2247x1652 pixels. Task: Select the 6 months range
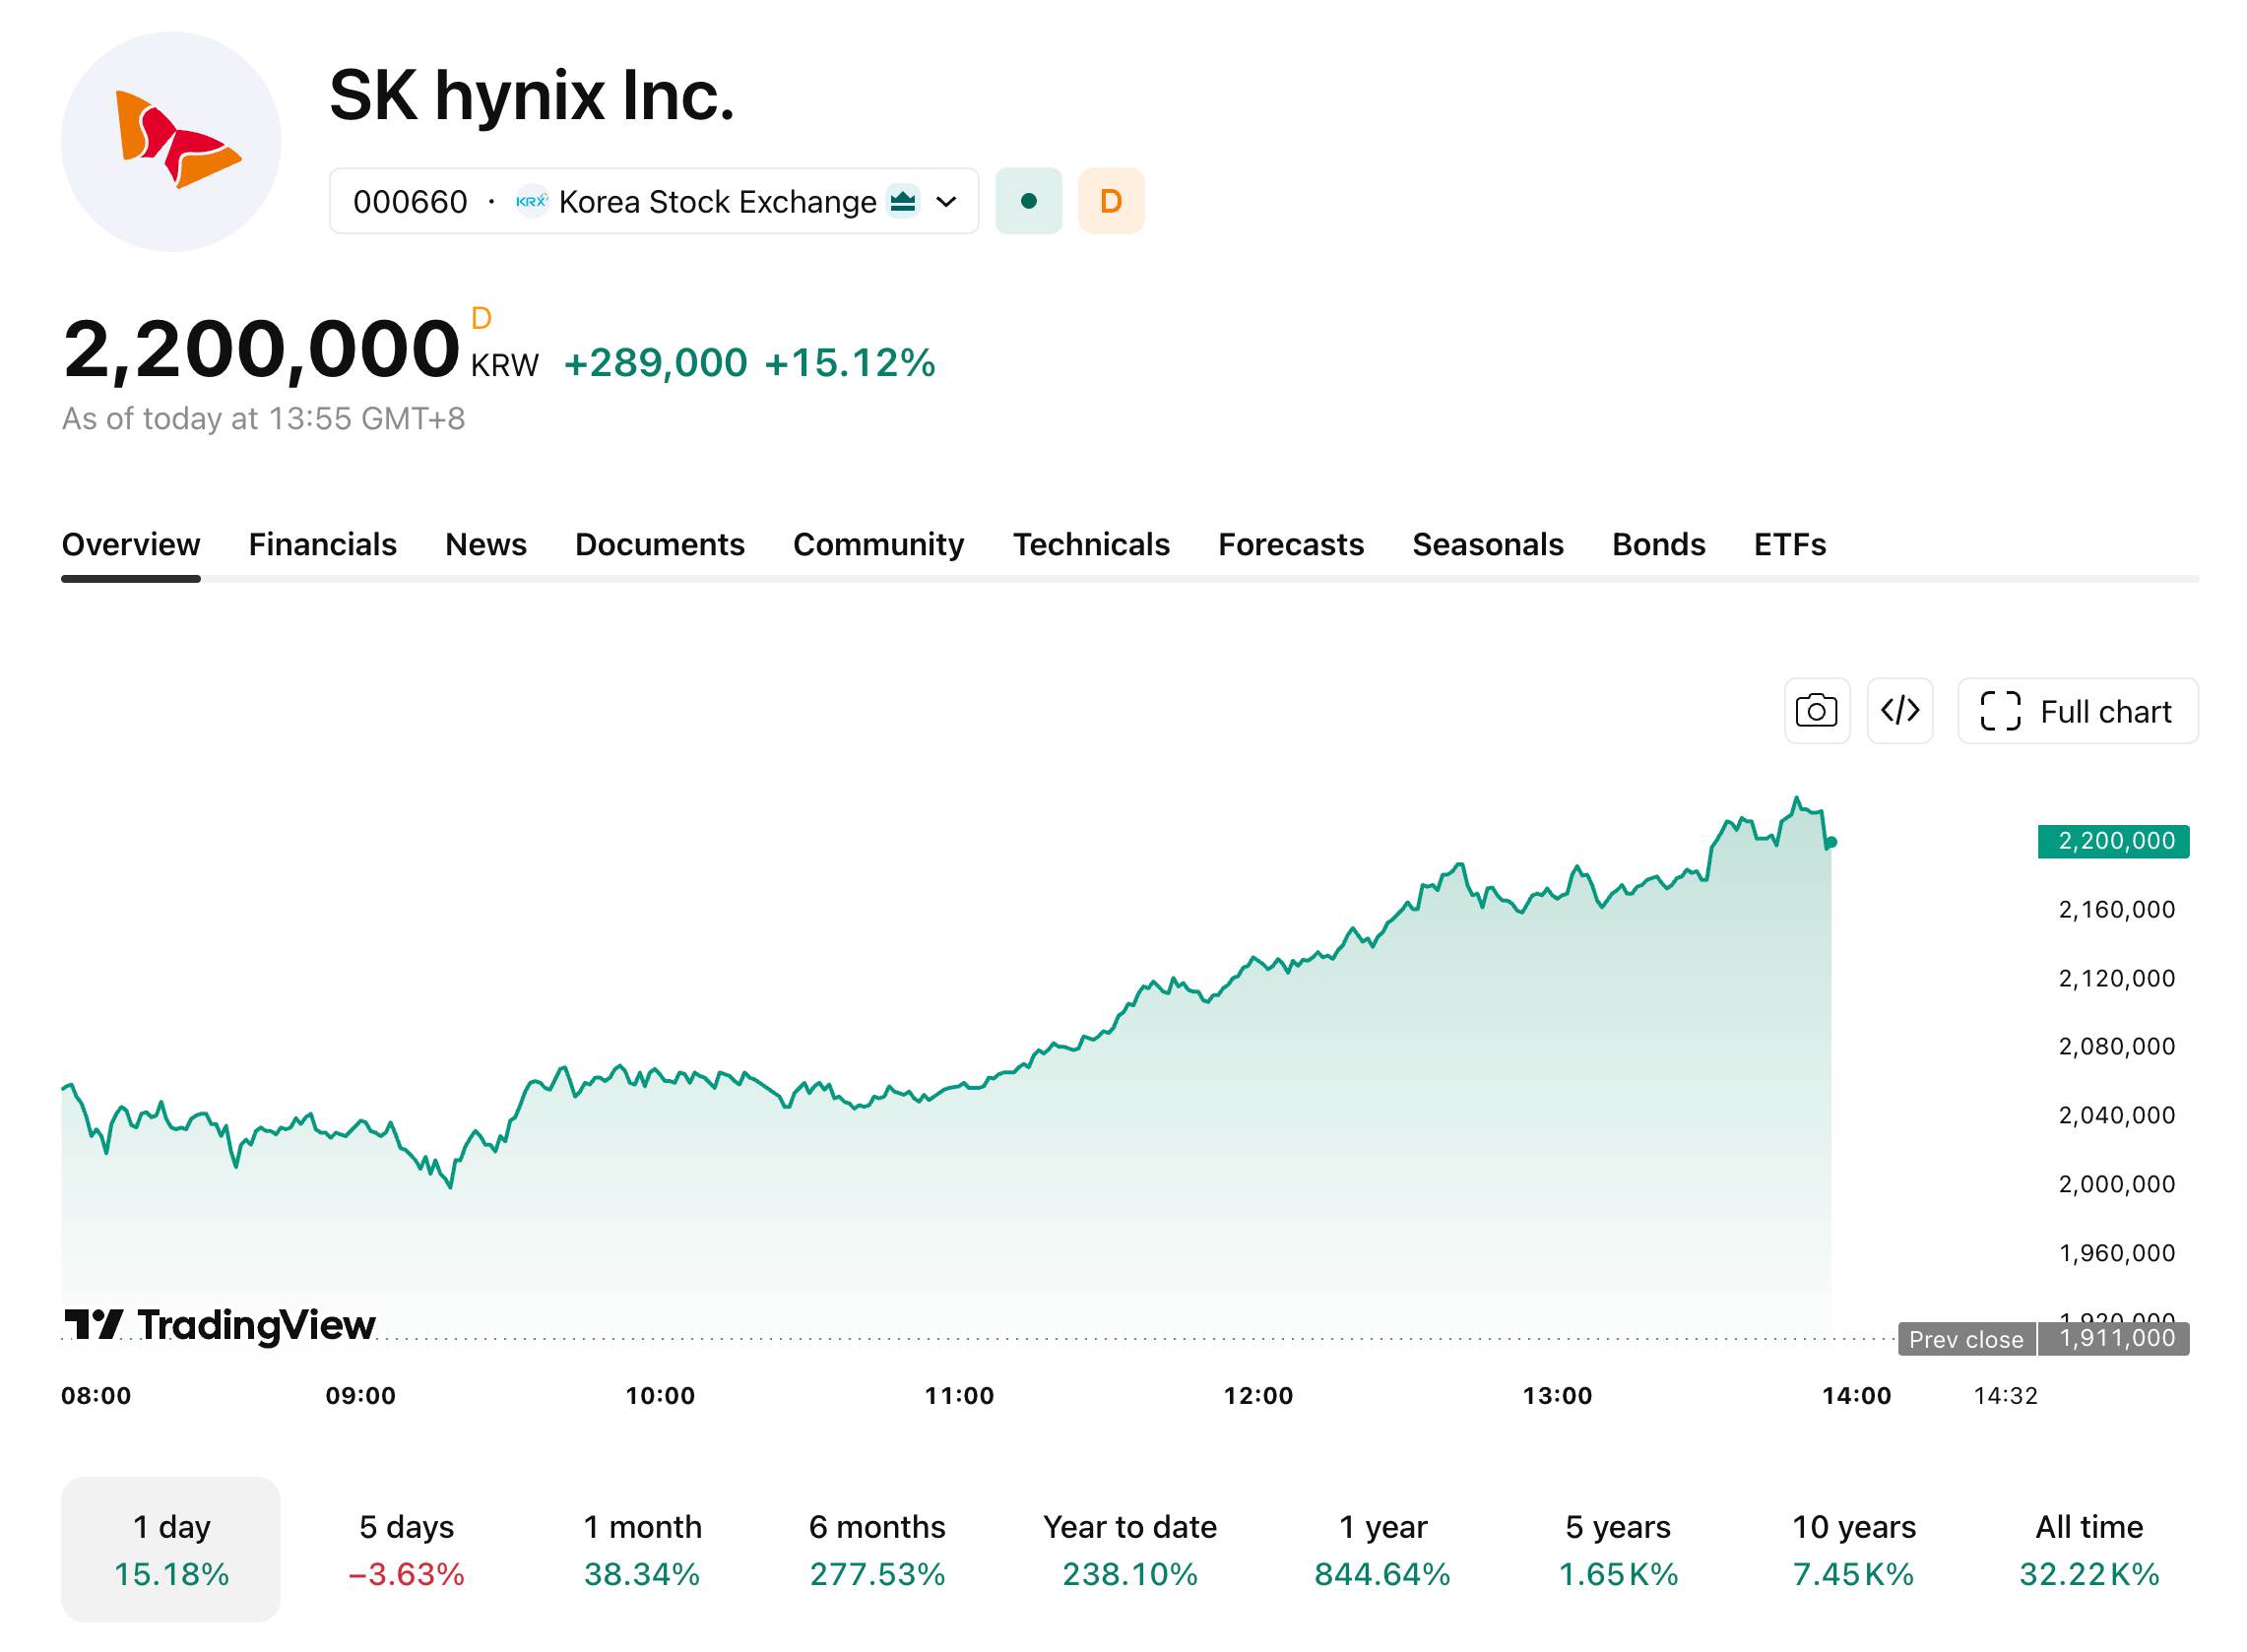[x=877, y=1549]
